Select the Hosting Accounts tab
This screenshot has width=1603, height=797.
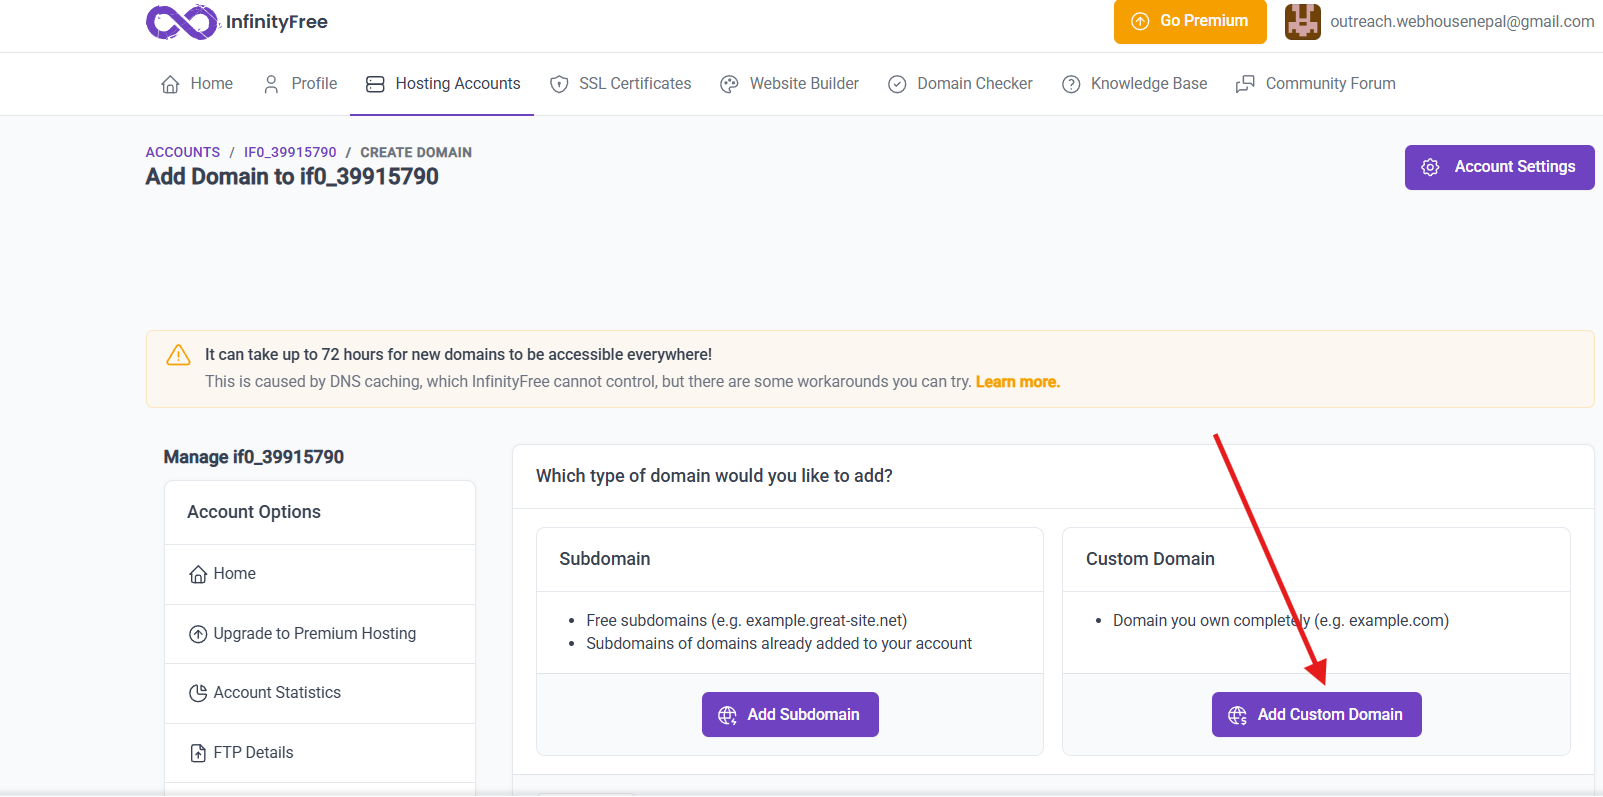tap(442, 84)
